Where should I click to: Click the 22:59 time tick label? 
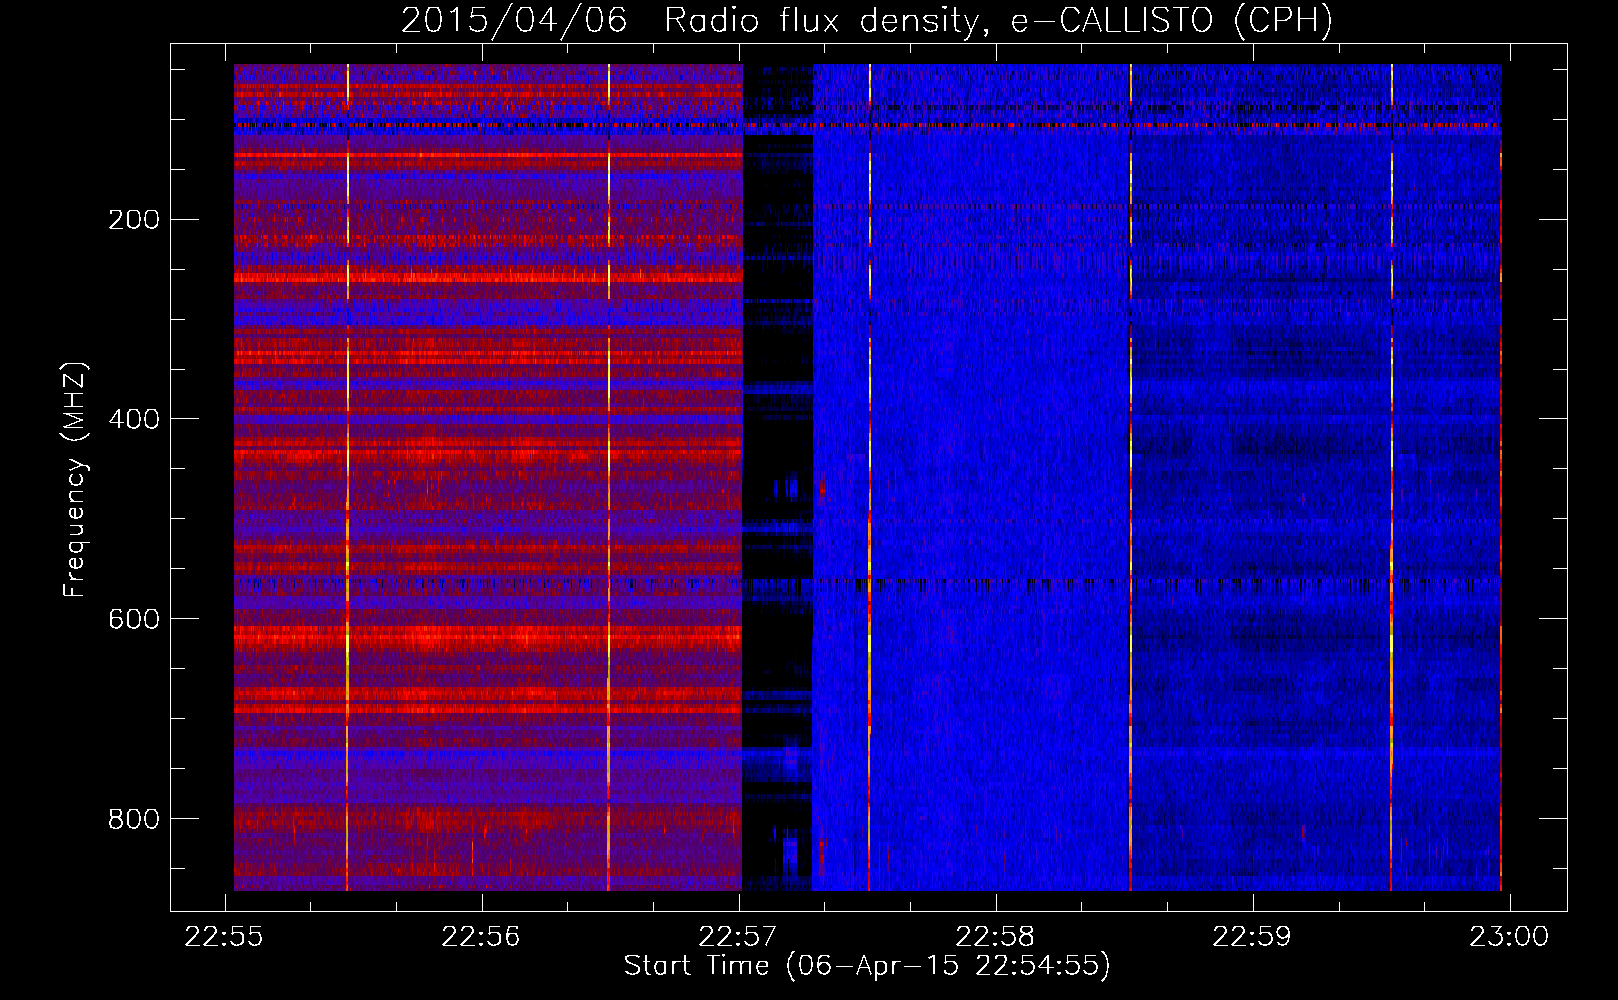pyautogui.click(x=1253, y=937)
